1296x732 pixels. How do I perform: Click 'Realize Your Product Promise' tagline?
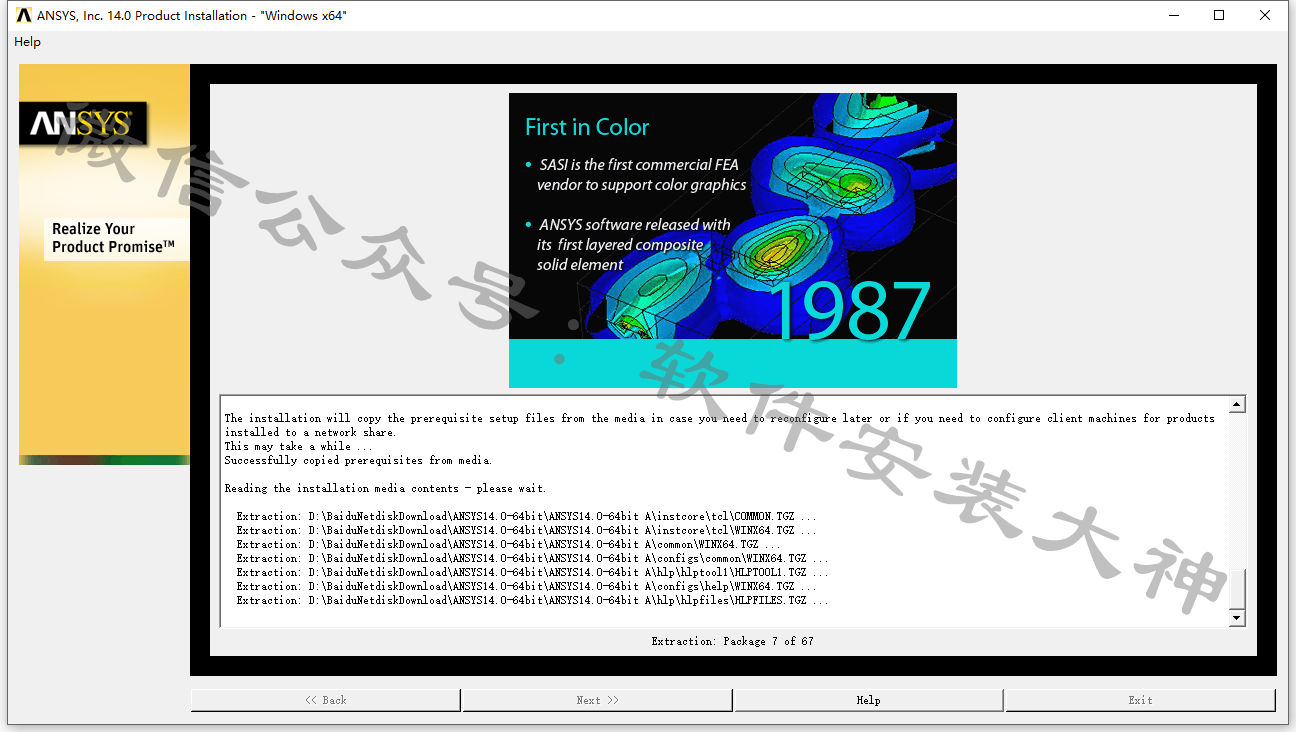click(x=113, y=238)
